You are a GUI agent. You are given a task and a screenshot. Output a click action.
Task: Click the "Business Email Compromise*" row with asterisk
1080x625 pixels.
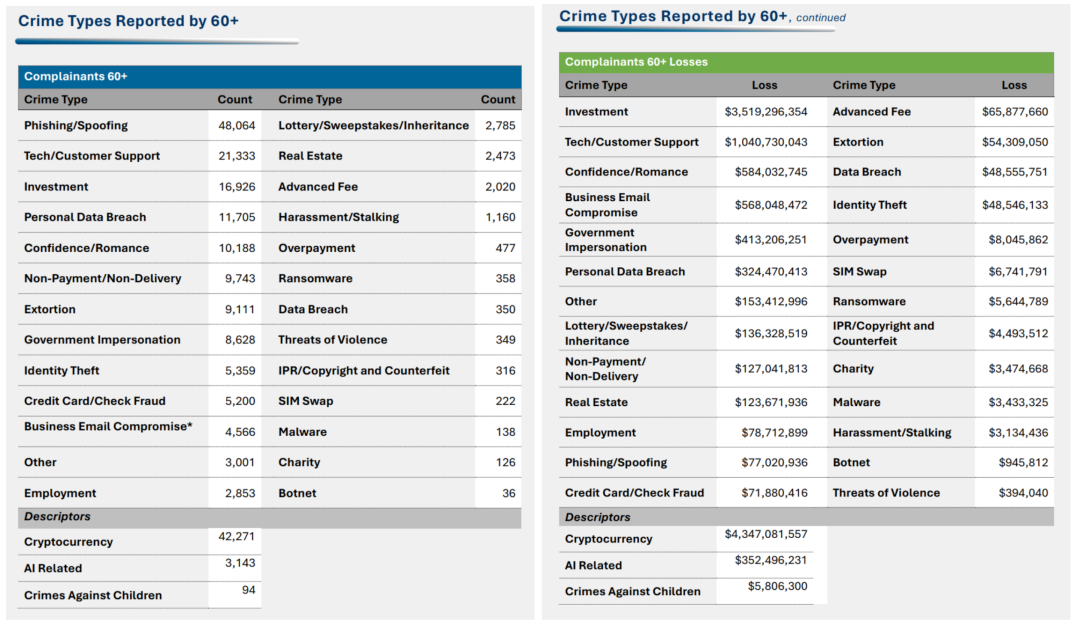pos(108,427)
